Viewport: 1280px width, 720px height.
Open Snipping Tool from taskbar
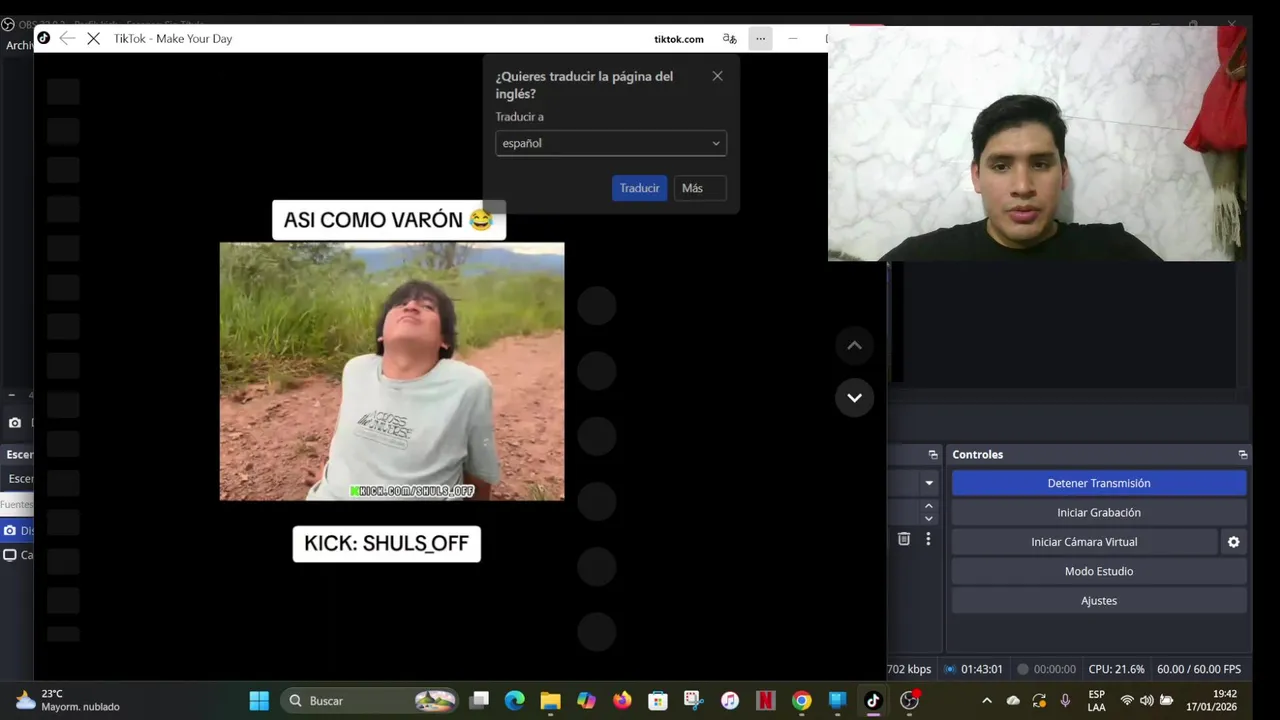tap(694, 701)
